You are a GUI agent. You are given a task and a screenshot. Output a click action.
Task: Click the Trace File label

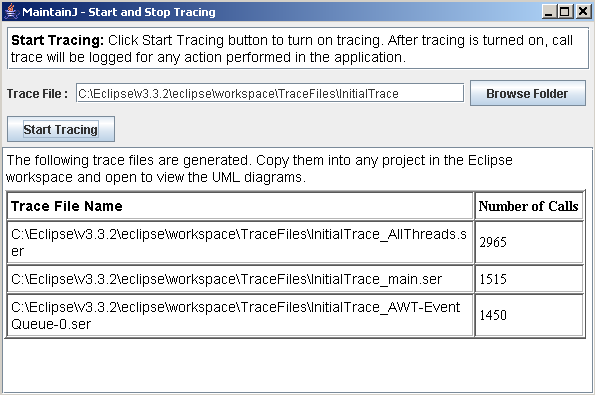click(x=37, y=94)
